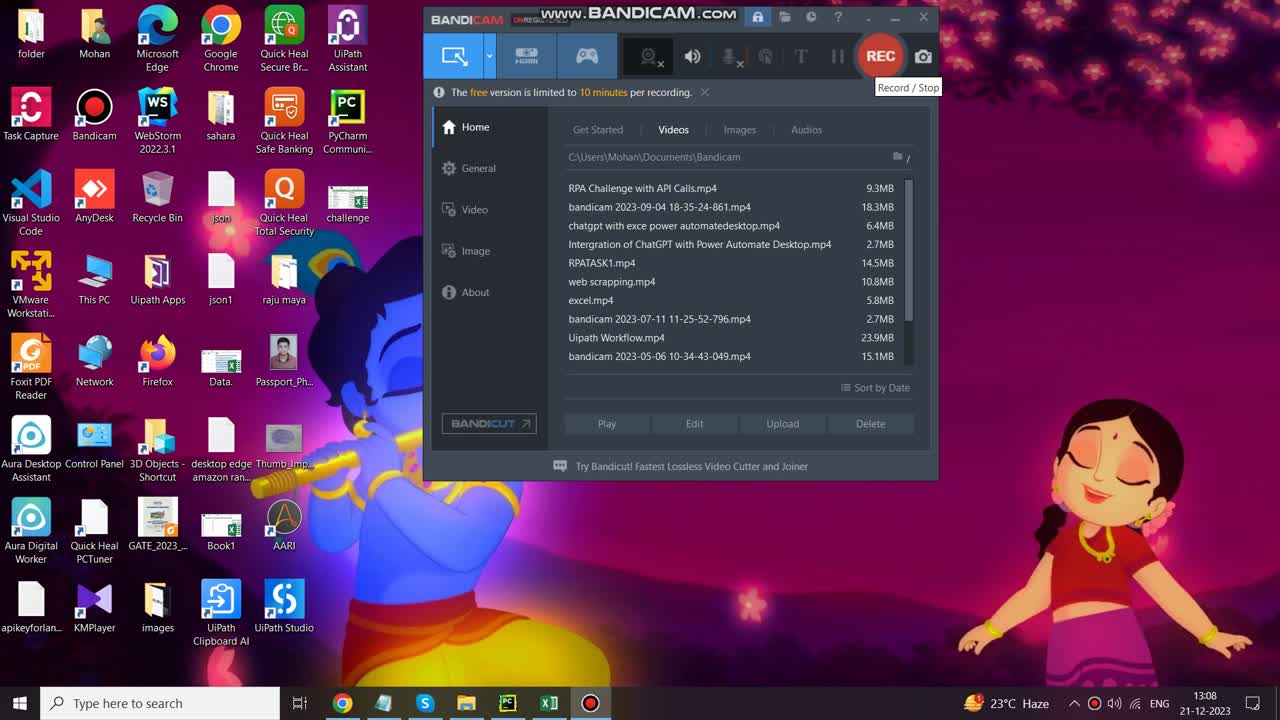Open Bandicut link button
This screenshot has height=720, width=1280.
pos(489,424)
